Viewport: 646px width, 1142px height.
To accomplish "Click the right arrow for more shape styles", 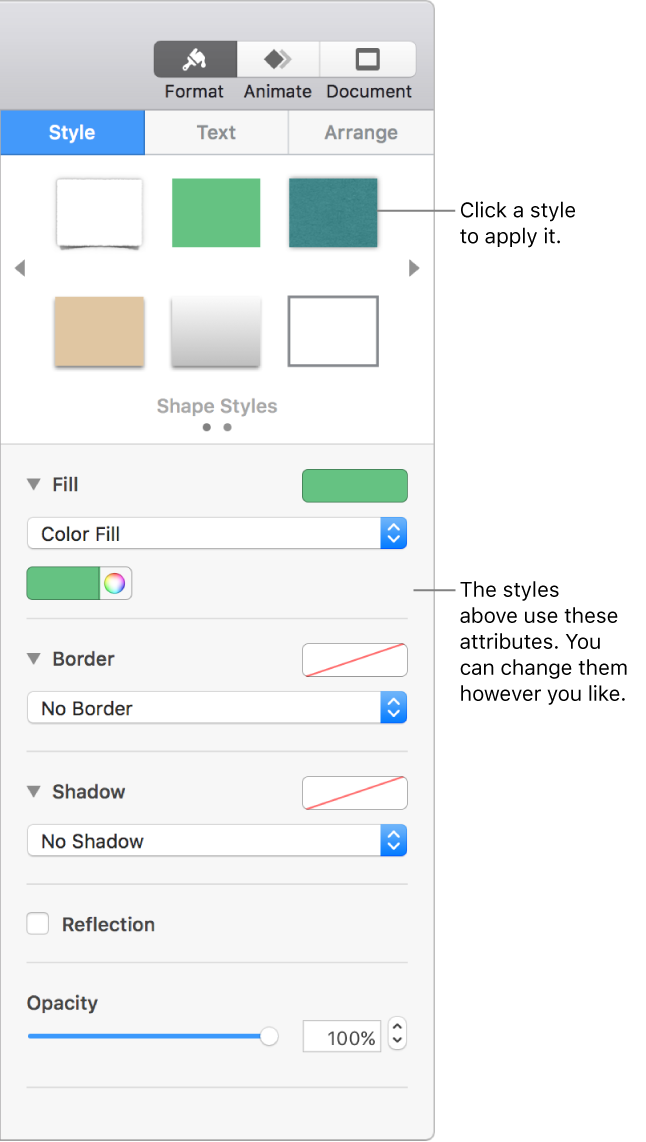I will point(414,268).
